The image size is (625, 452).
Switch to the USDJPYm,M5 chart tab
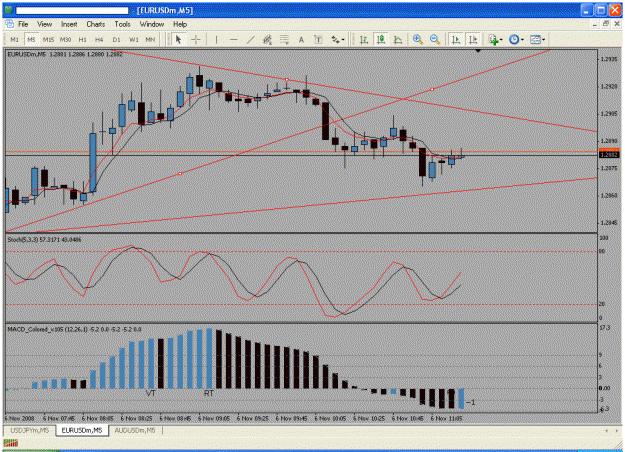[x=30, y=430]
